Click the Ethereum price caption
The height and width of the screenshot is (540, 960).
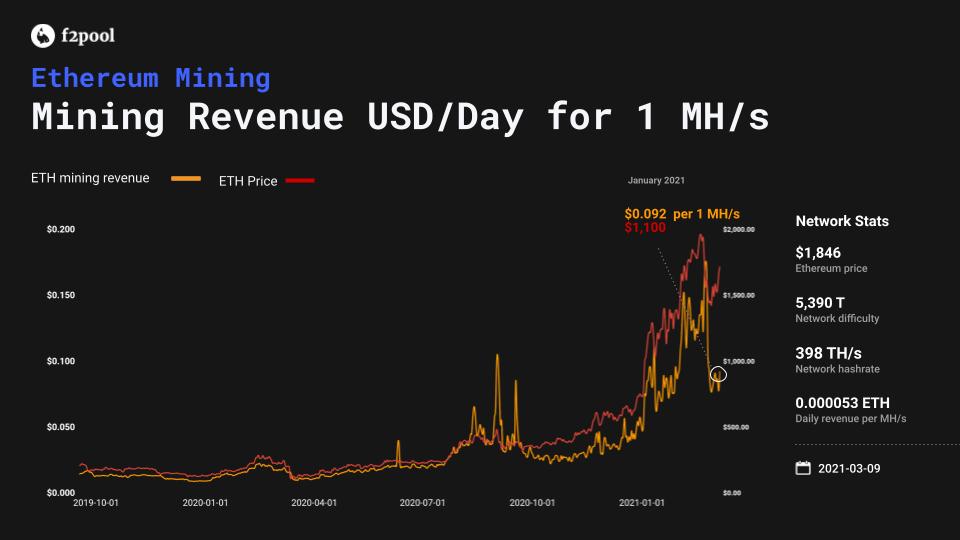click(831, 268)
